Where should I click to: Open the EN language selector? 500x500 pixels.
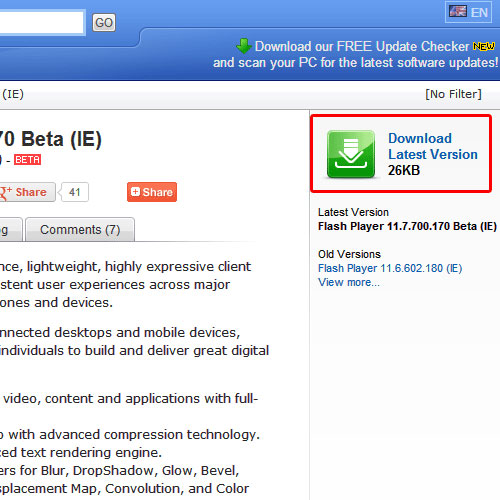click(468, 12)
